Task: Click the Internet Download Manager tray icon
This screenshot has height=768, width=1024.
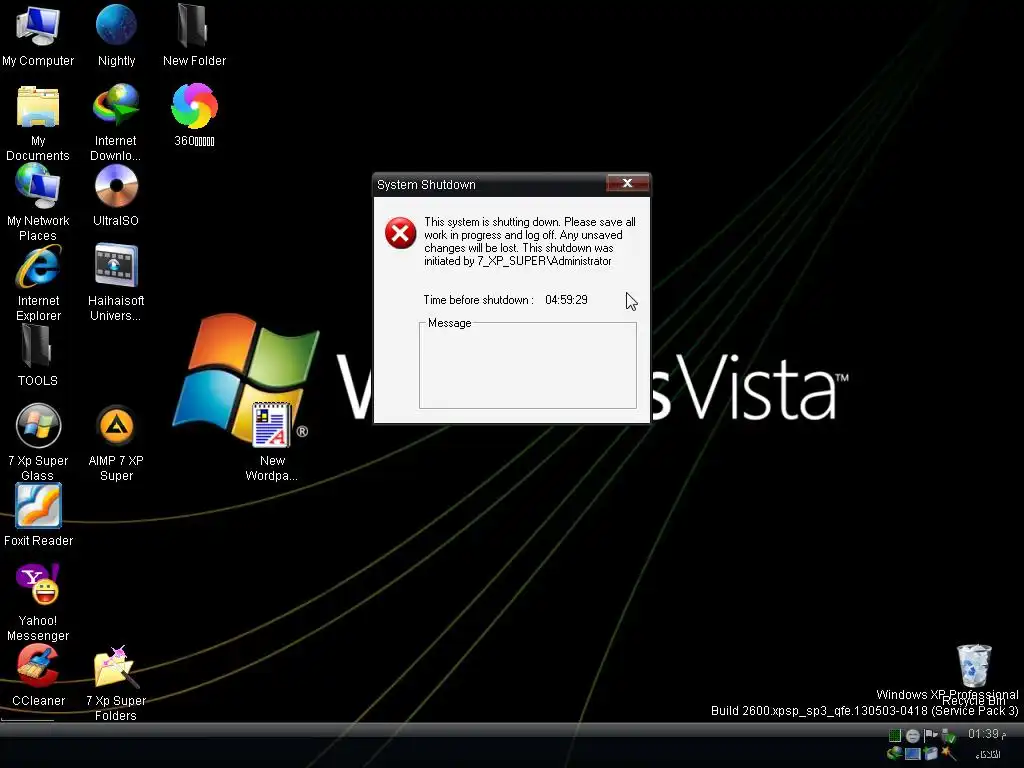Action: click(x=895, y=753)
